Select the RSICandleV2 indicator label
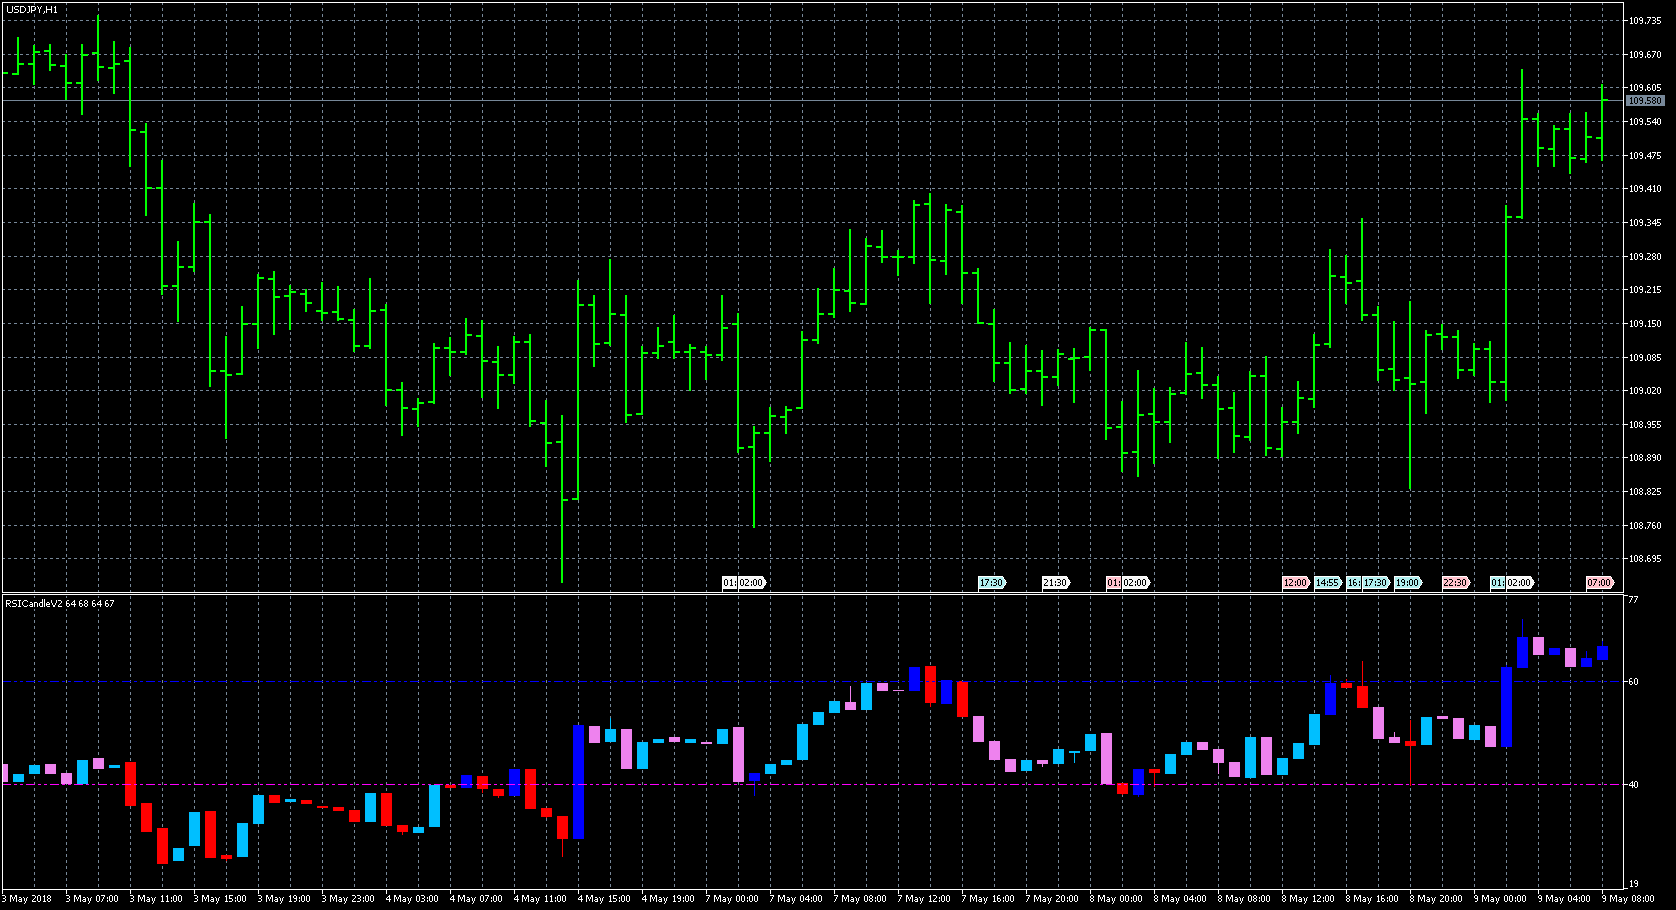This screenshot has width=1676, height=910. point(59,604)
